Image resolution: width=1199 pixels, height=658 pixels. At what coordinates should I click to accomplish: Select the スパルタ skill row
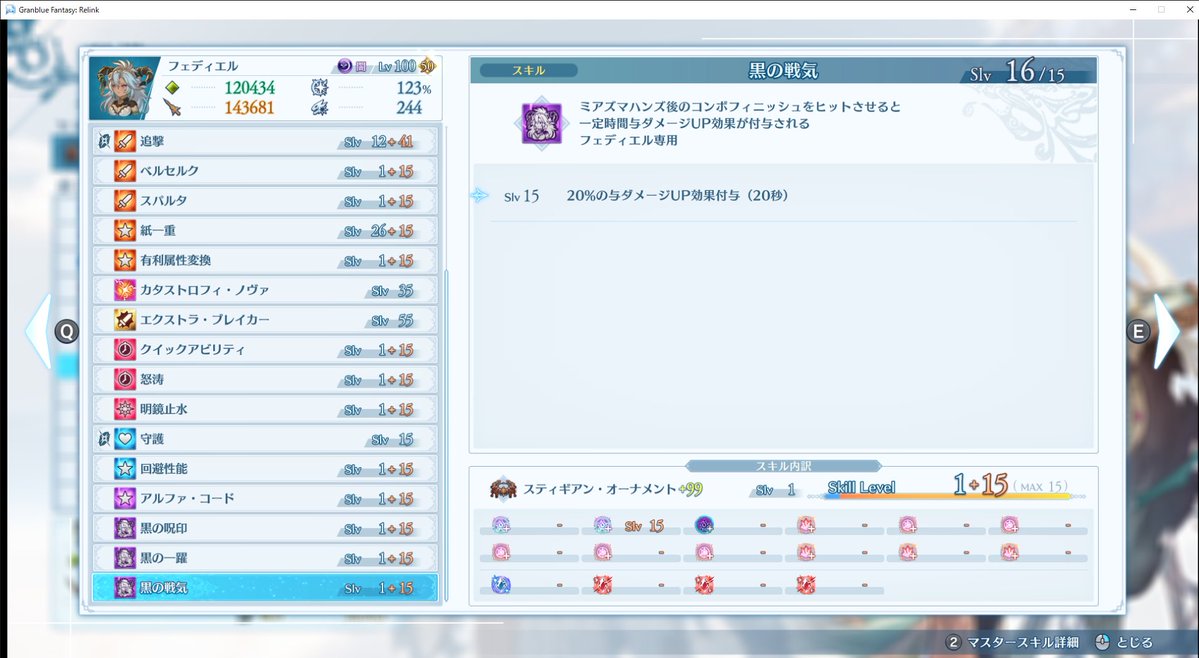coord(265,201)
